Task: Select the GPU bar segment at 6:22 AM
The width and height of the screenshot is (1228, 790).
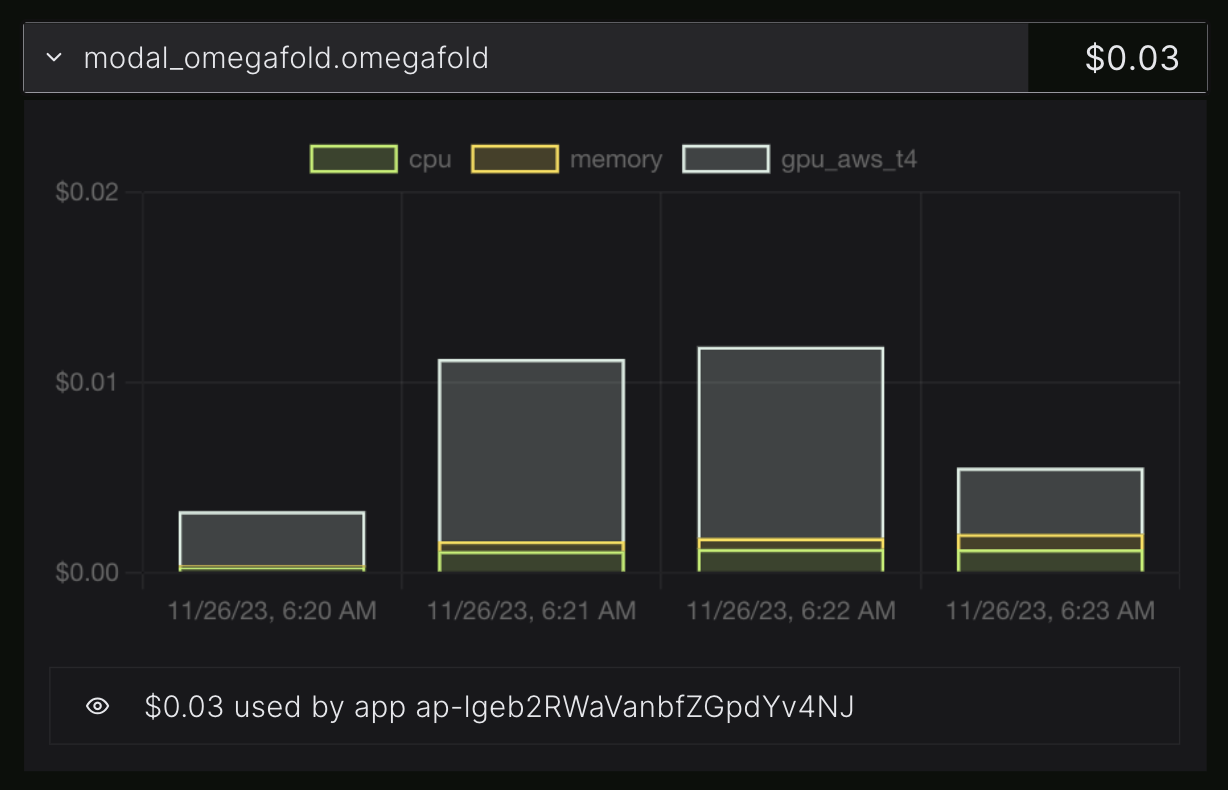Action: coord(790,443)
